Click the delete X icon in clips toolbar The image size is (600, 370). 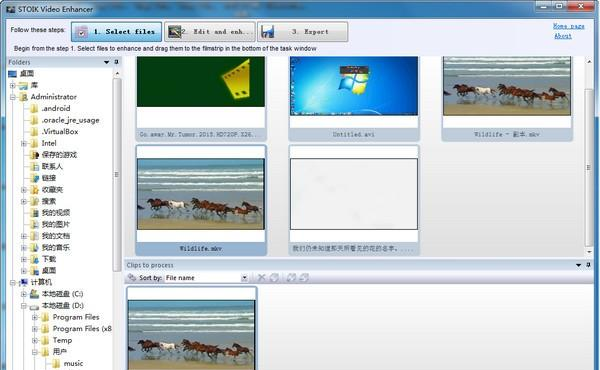262,277
